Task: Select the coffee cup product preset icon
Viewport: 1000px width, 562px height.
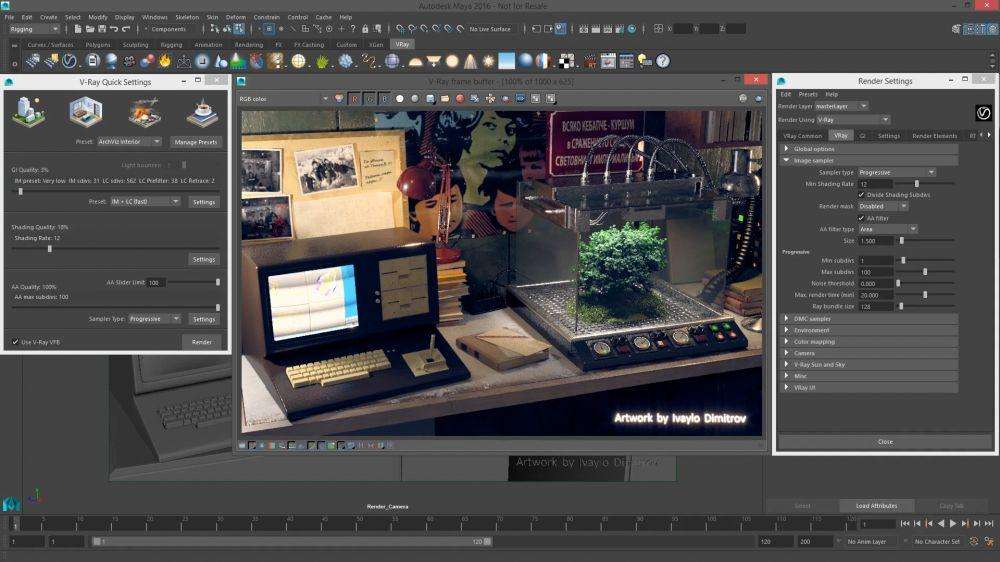Action: (202, 112)
